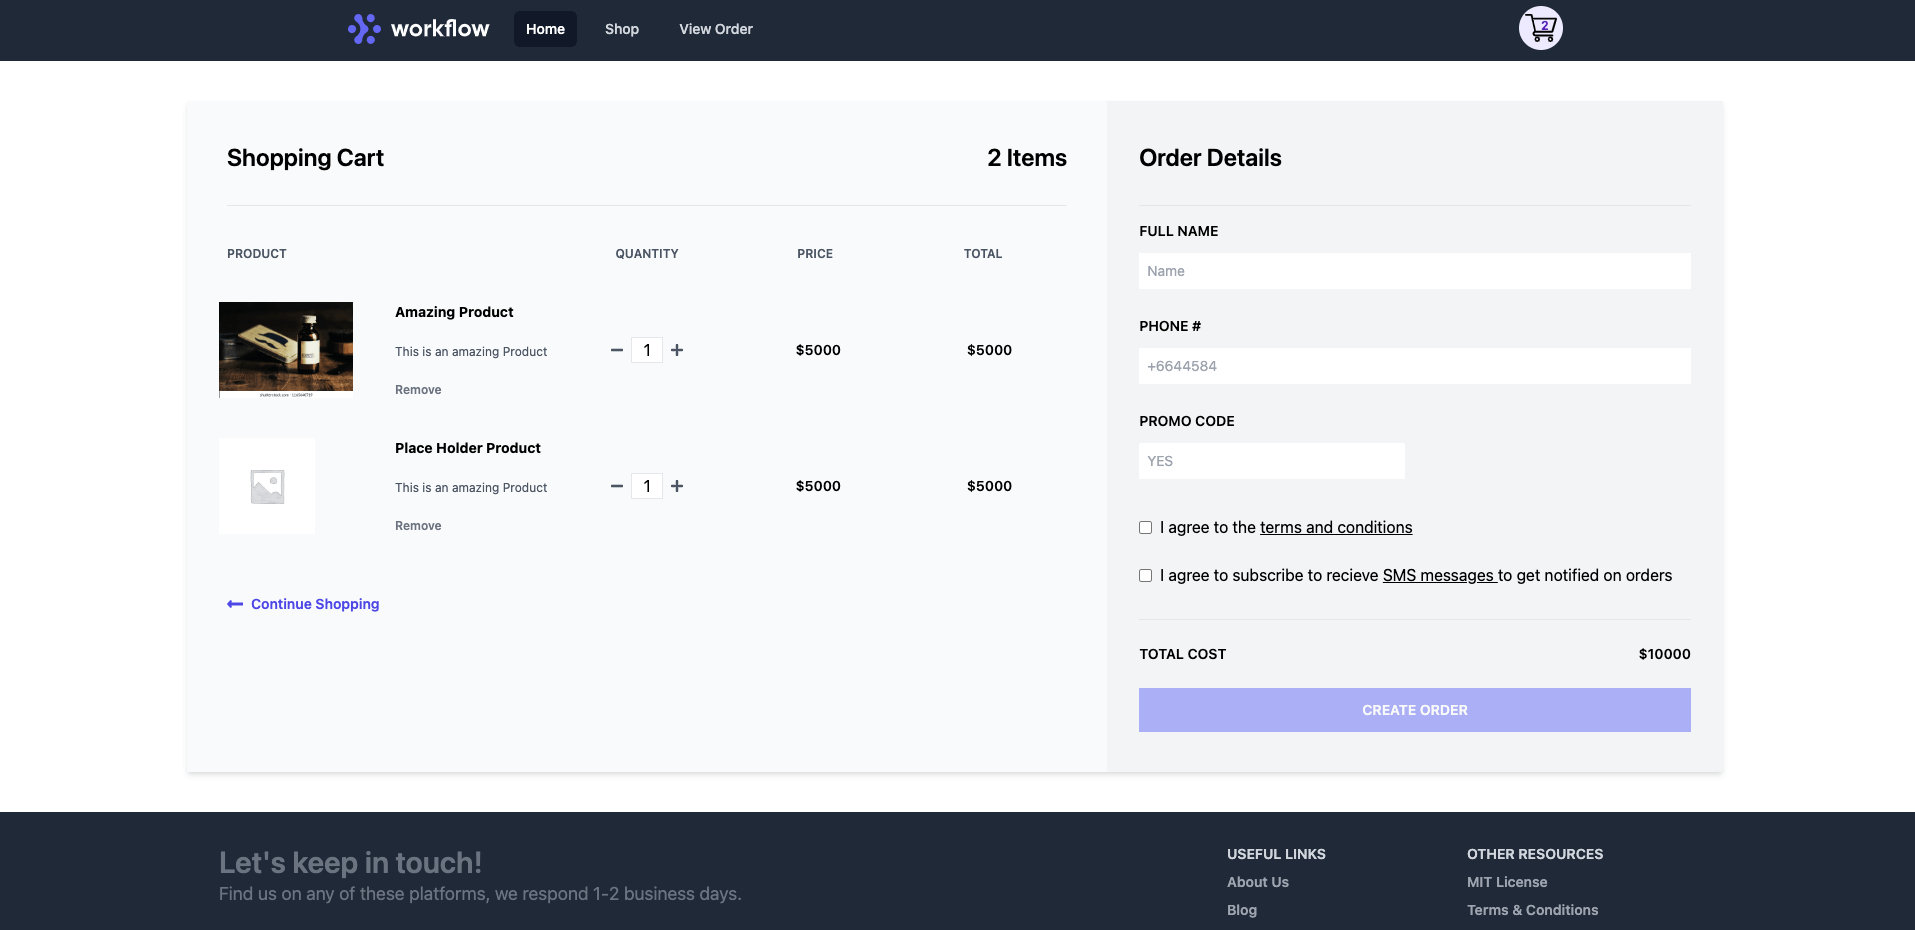The height and width of the screenshot is (930, 1915).
Task: Open the terms and conditions link
Action: click(x=1335, y=528)
